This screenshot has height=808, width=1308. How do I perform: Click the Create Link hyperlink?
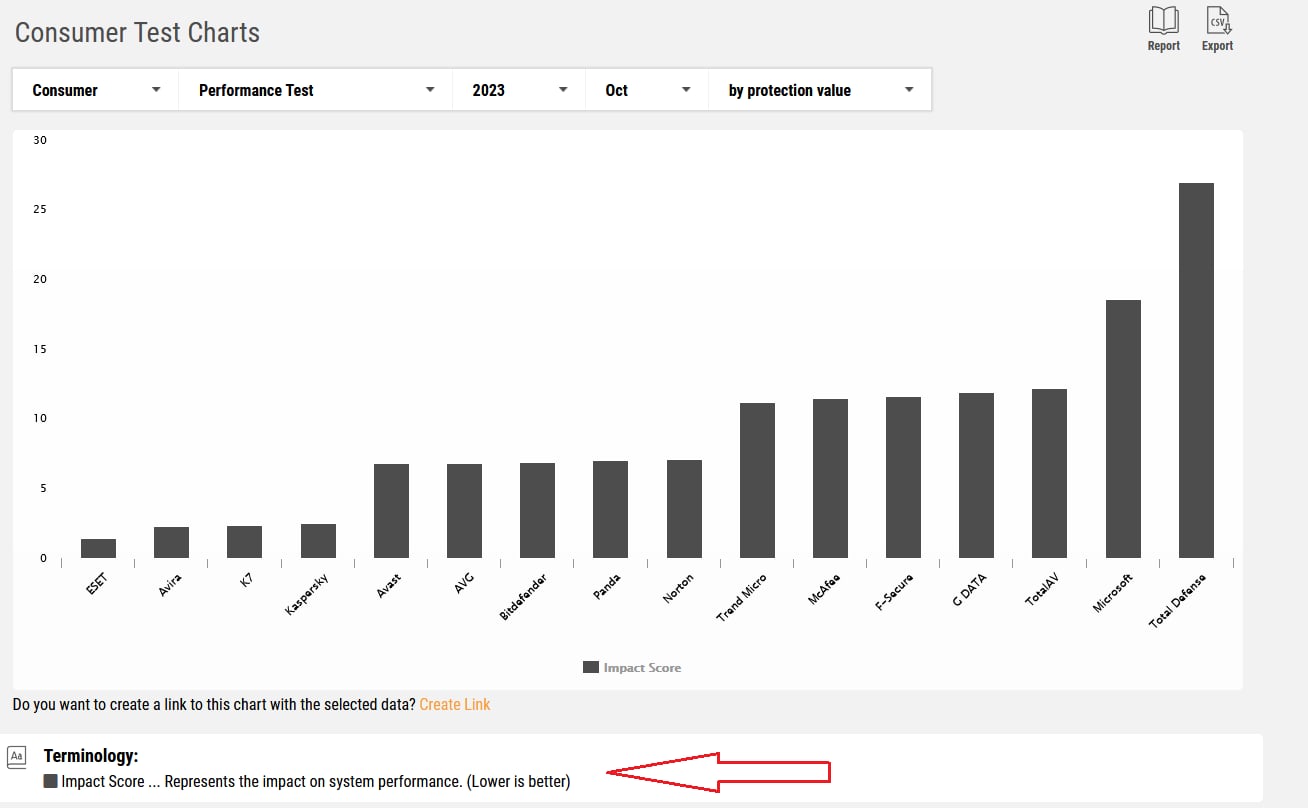[x=455, y=705]
